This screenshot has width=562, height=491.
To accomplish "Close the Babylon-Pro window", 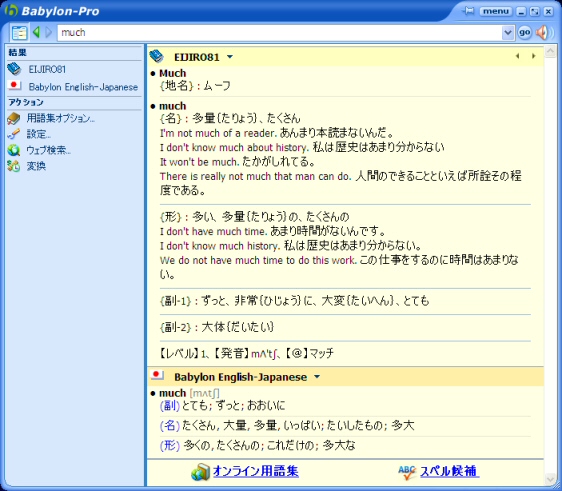I will click(548, 11).
